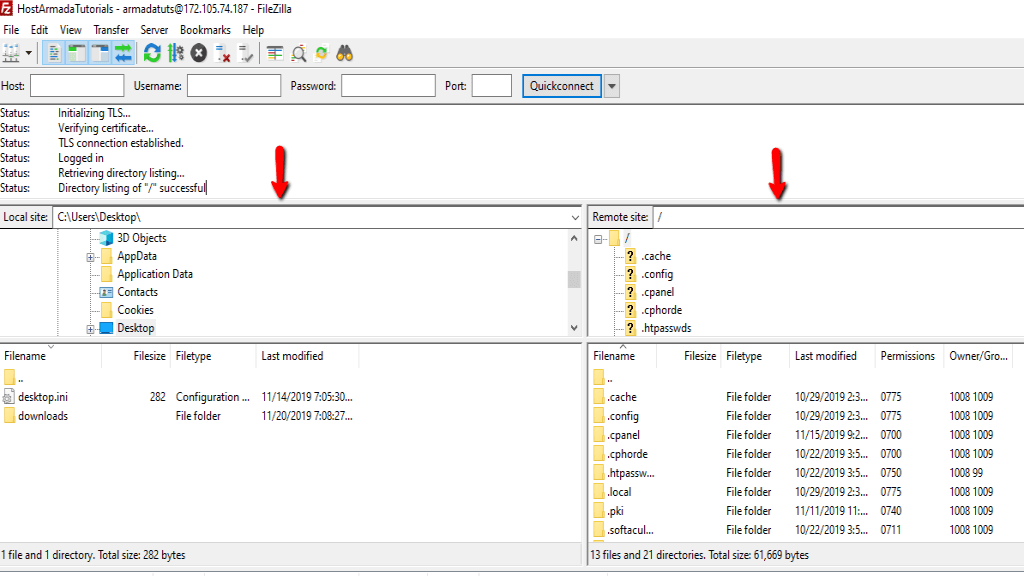Open the Site Manager
This screenshot has height=576, width=1024.
point(12,52)
